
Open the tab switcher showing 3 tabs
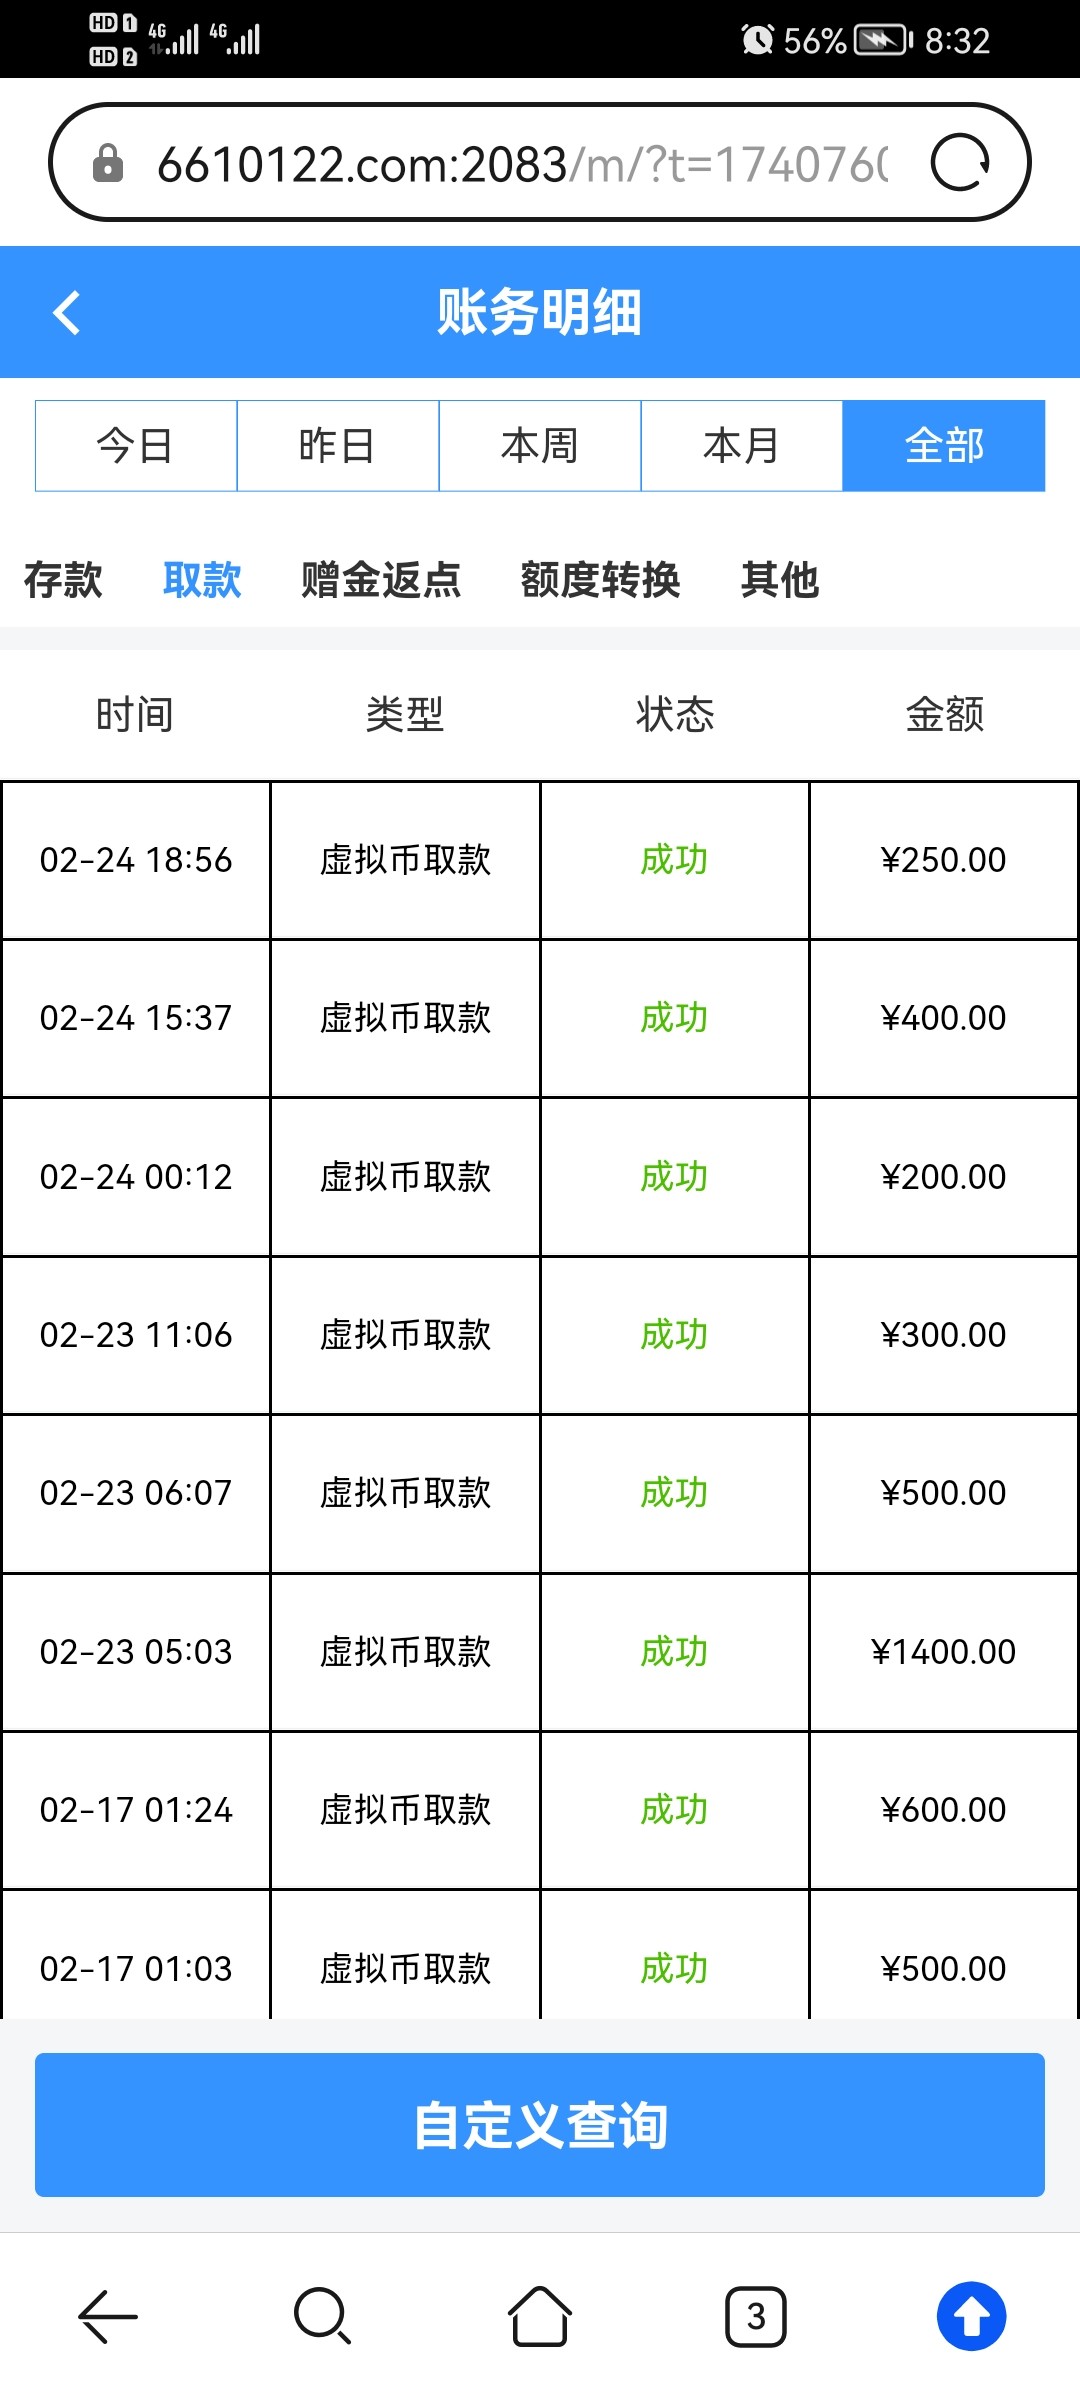point(755,2316)
